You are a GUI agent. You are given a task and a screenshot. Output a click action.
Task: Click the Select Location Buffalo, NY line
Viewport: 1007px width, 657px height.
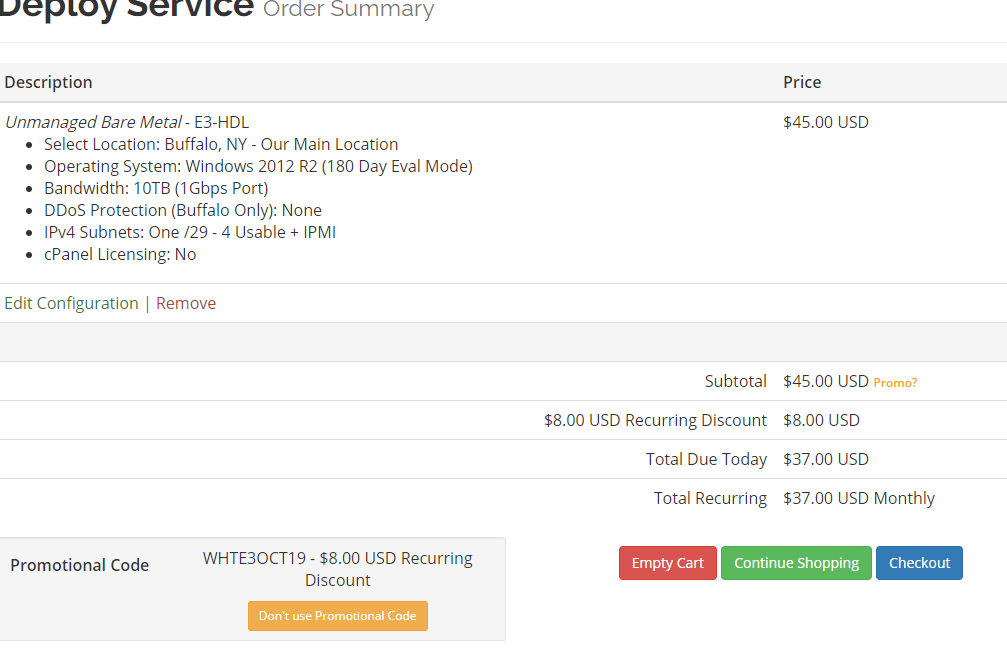[221, 144]
